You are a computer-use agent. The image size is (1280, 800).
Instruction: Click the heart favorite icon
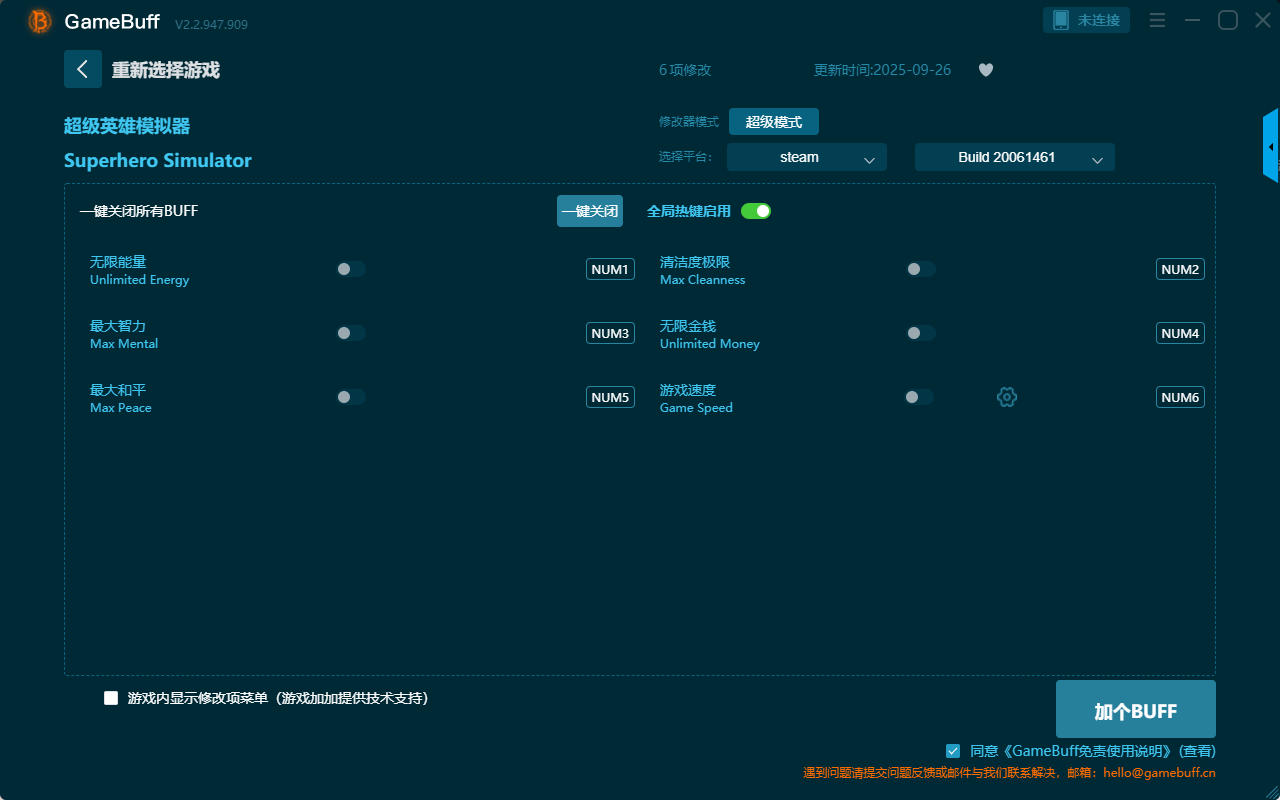coord(985,70)
